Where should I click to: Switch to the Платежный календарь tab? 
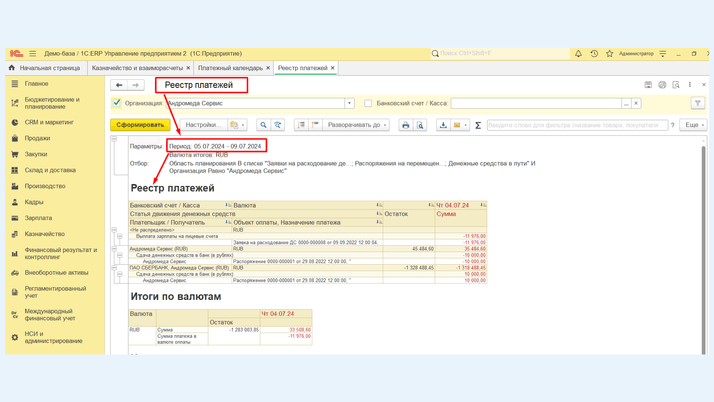(230, 68)
